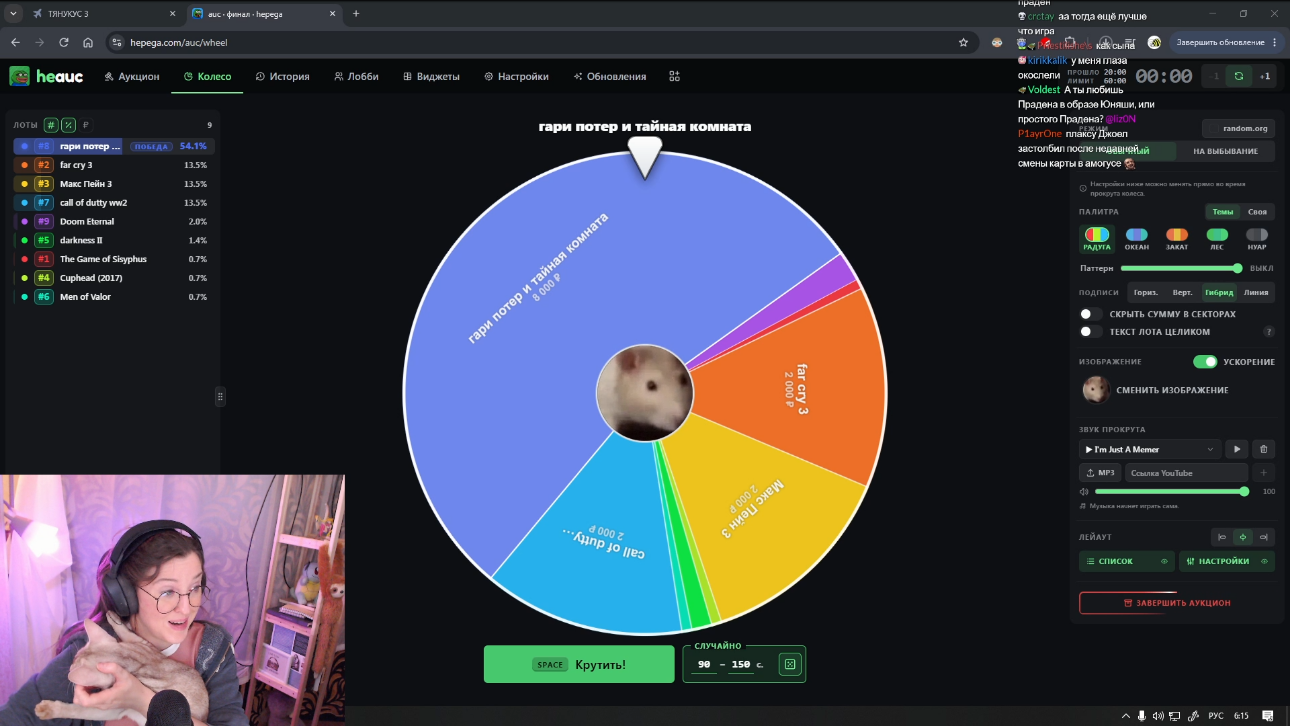Image resolution: width=1290 pixels, height=726 pixels.
Task: Go to the Лобби tab
Action: pyautogui.click(x=356, y=76)
